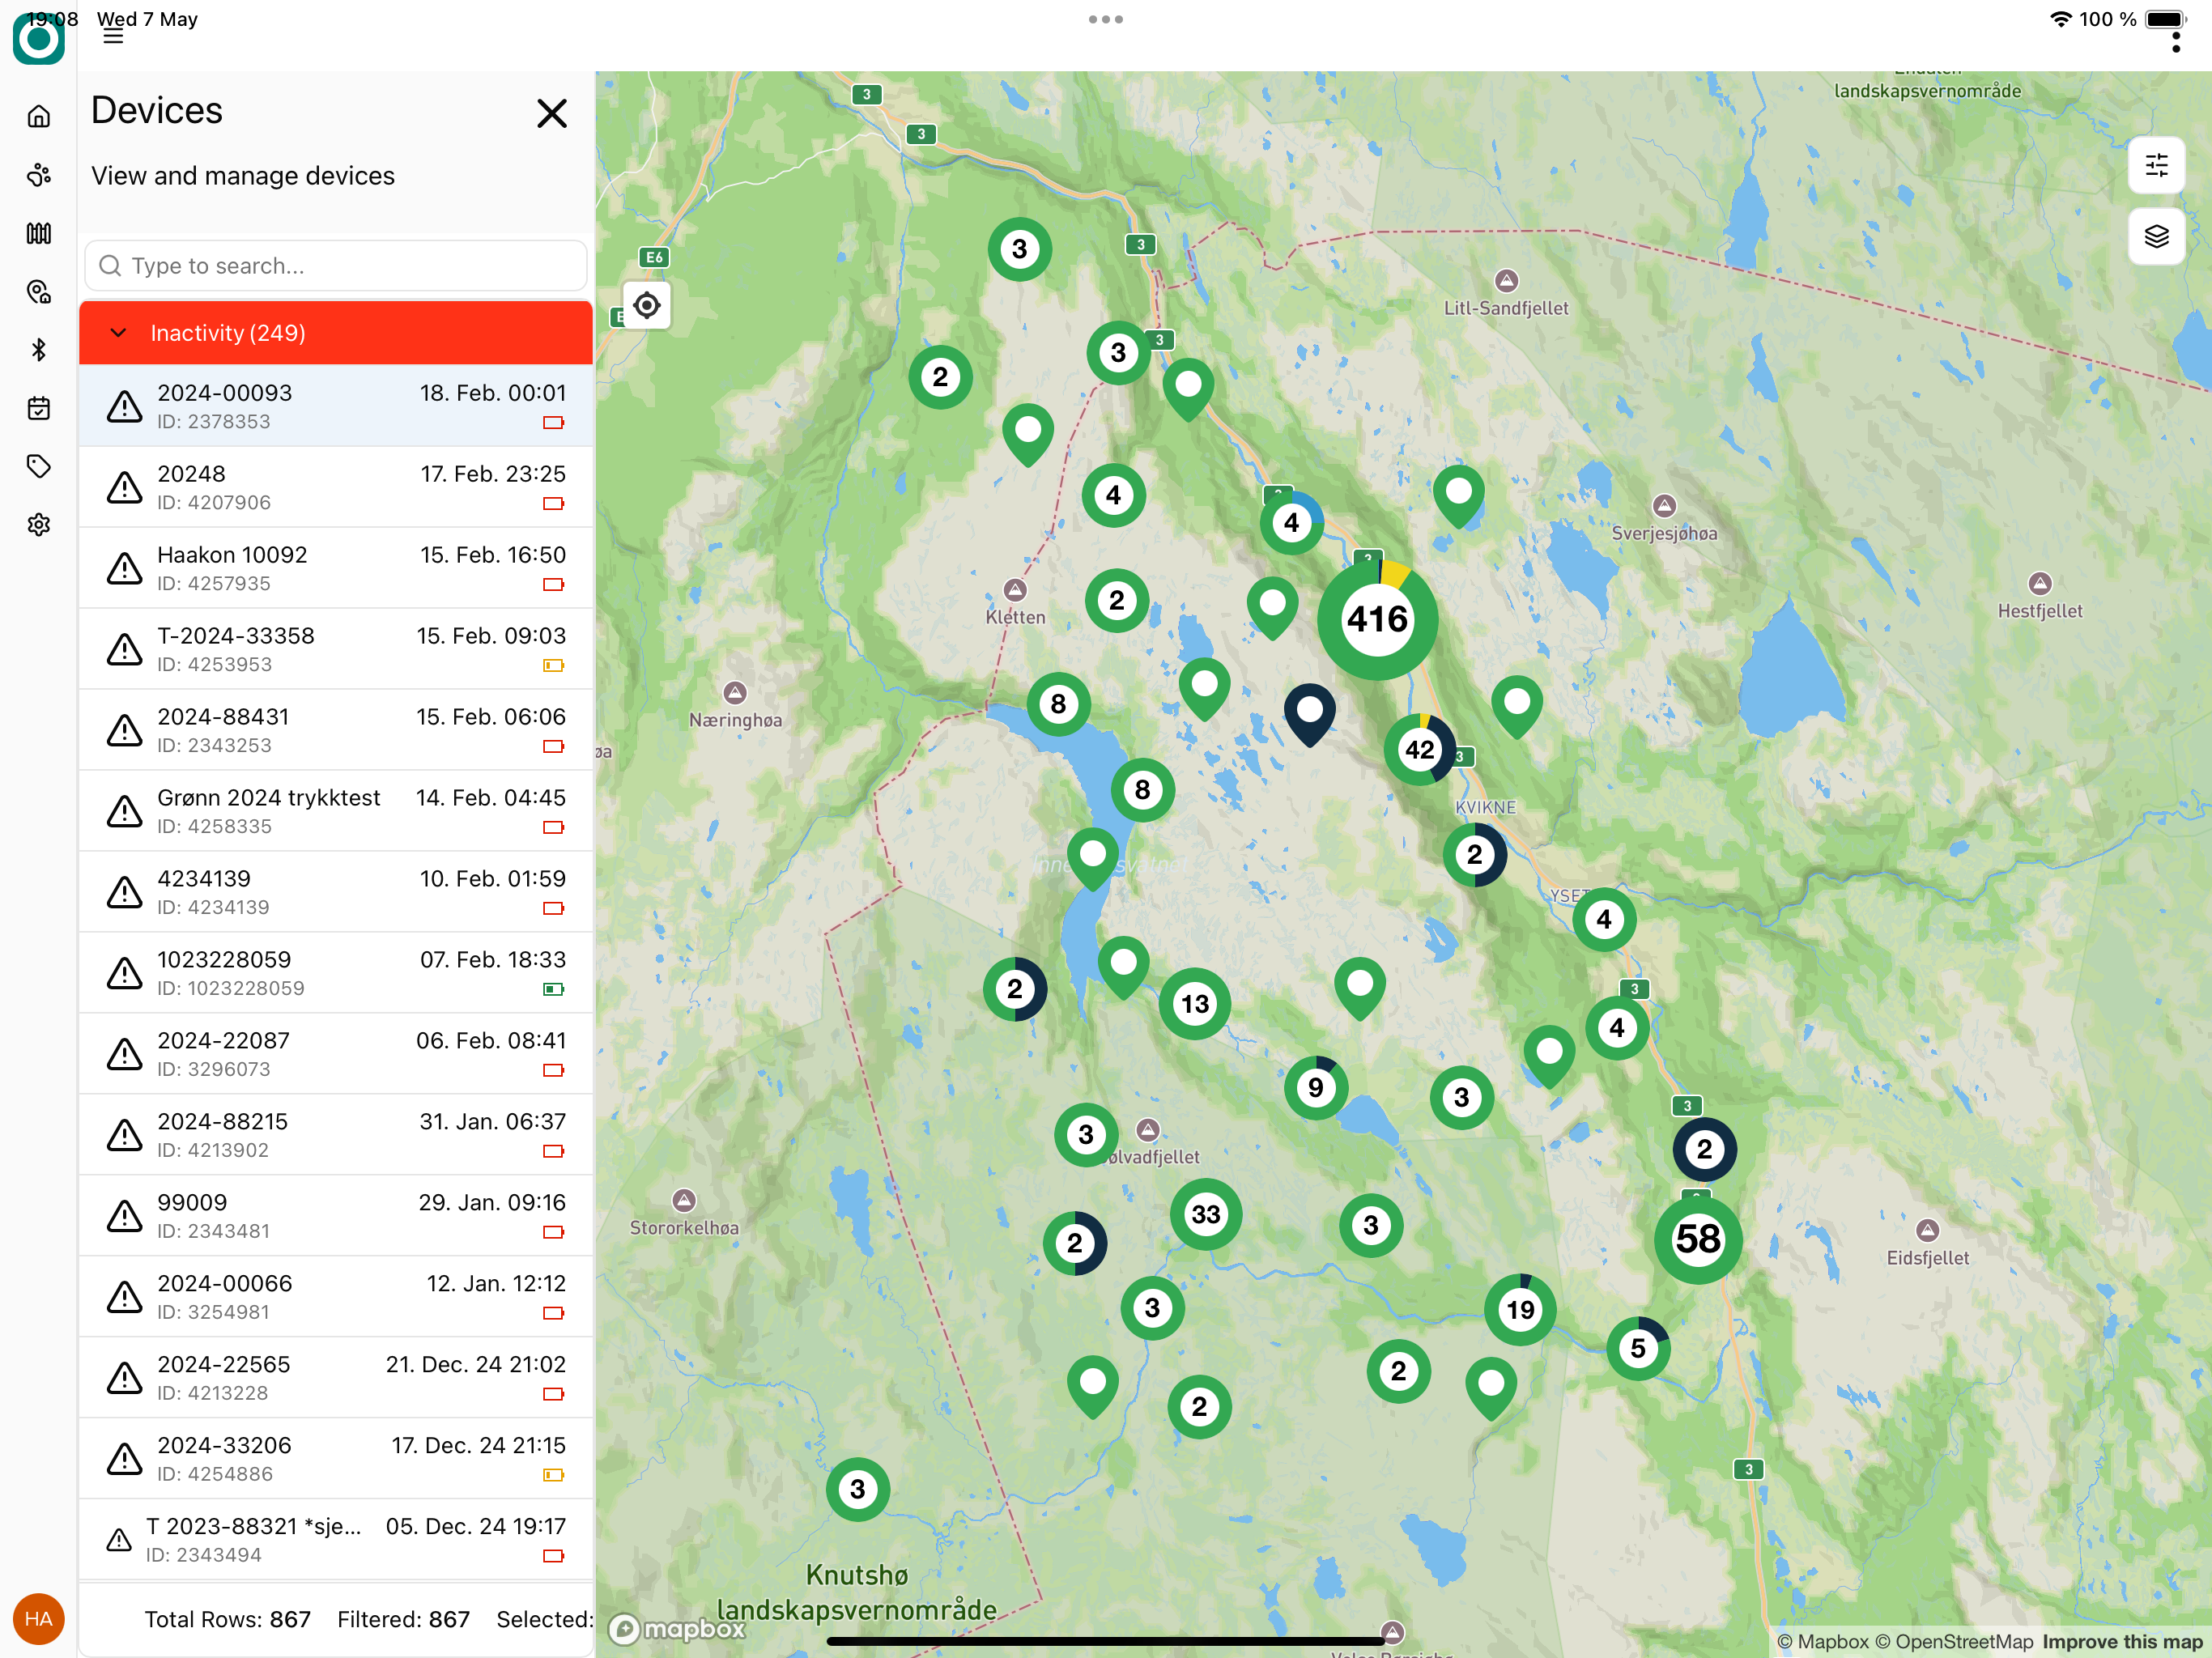This screenshot has width=2212, height=1658.
Task: Open the Bluetooth sidebar icon
Action: click(39, 350)
